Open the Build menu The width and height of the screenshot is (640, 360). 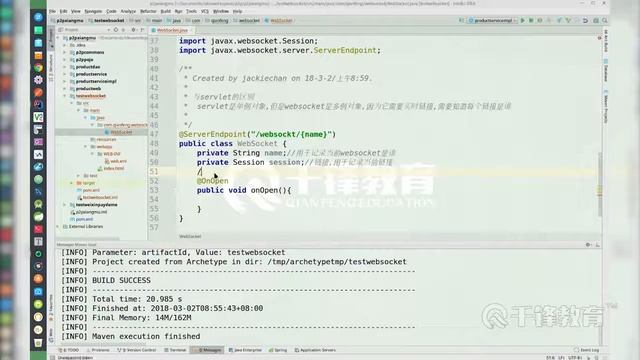[x=165, y=11]
